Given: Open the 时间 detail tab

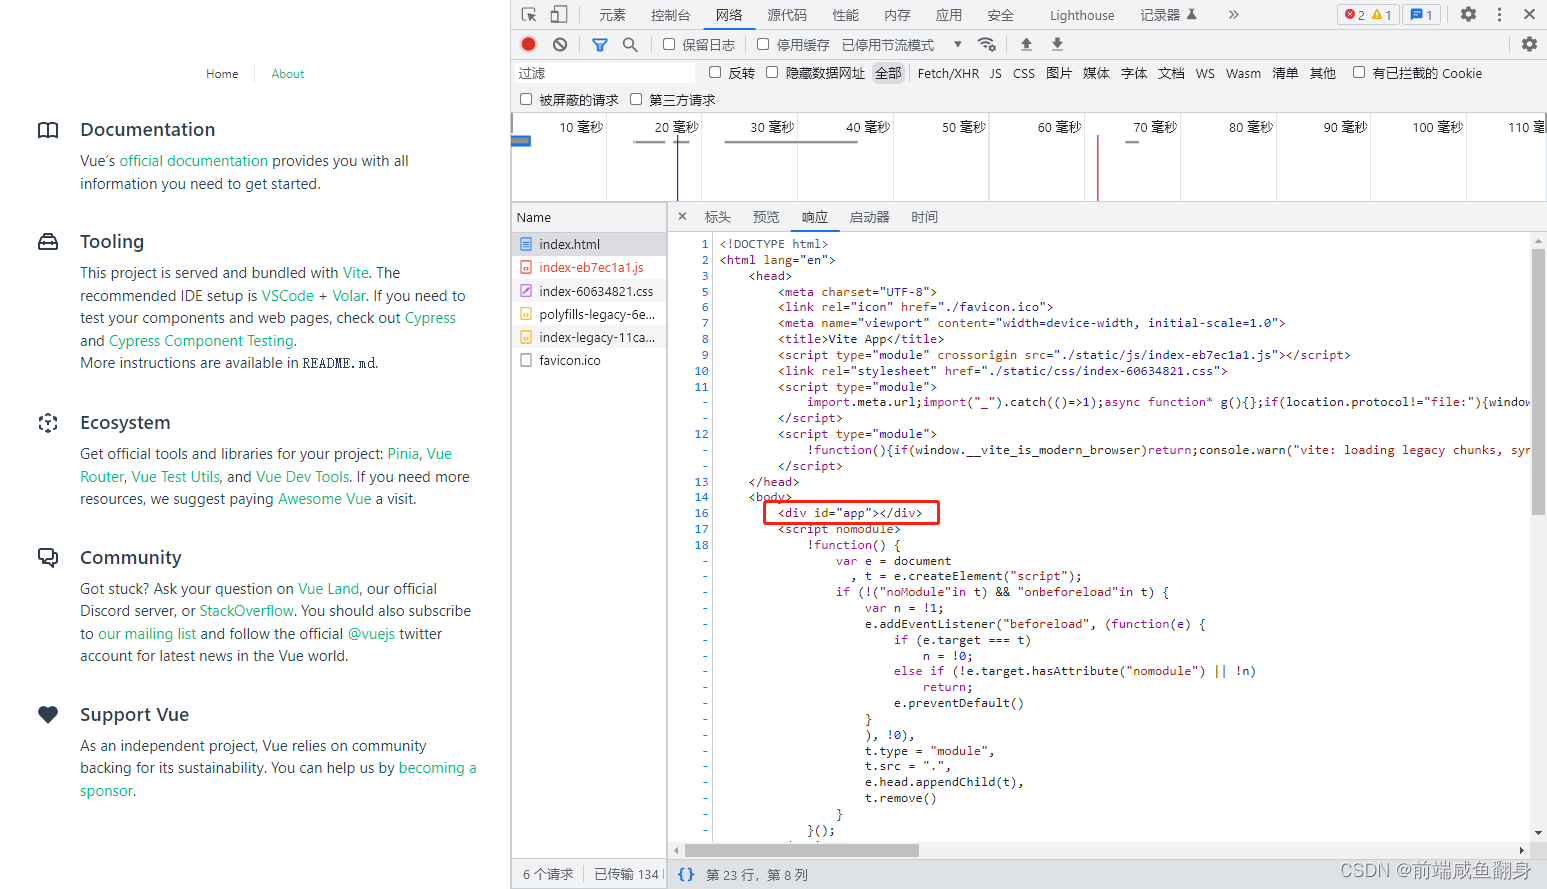Looking at the screenshot, I should coord(924,217).
